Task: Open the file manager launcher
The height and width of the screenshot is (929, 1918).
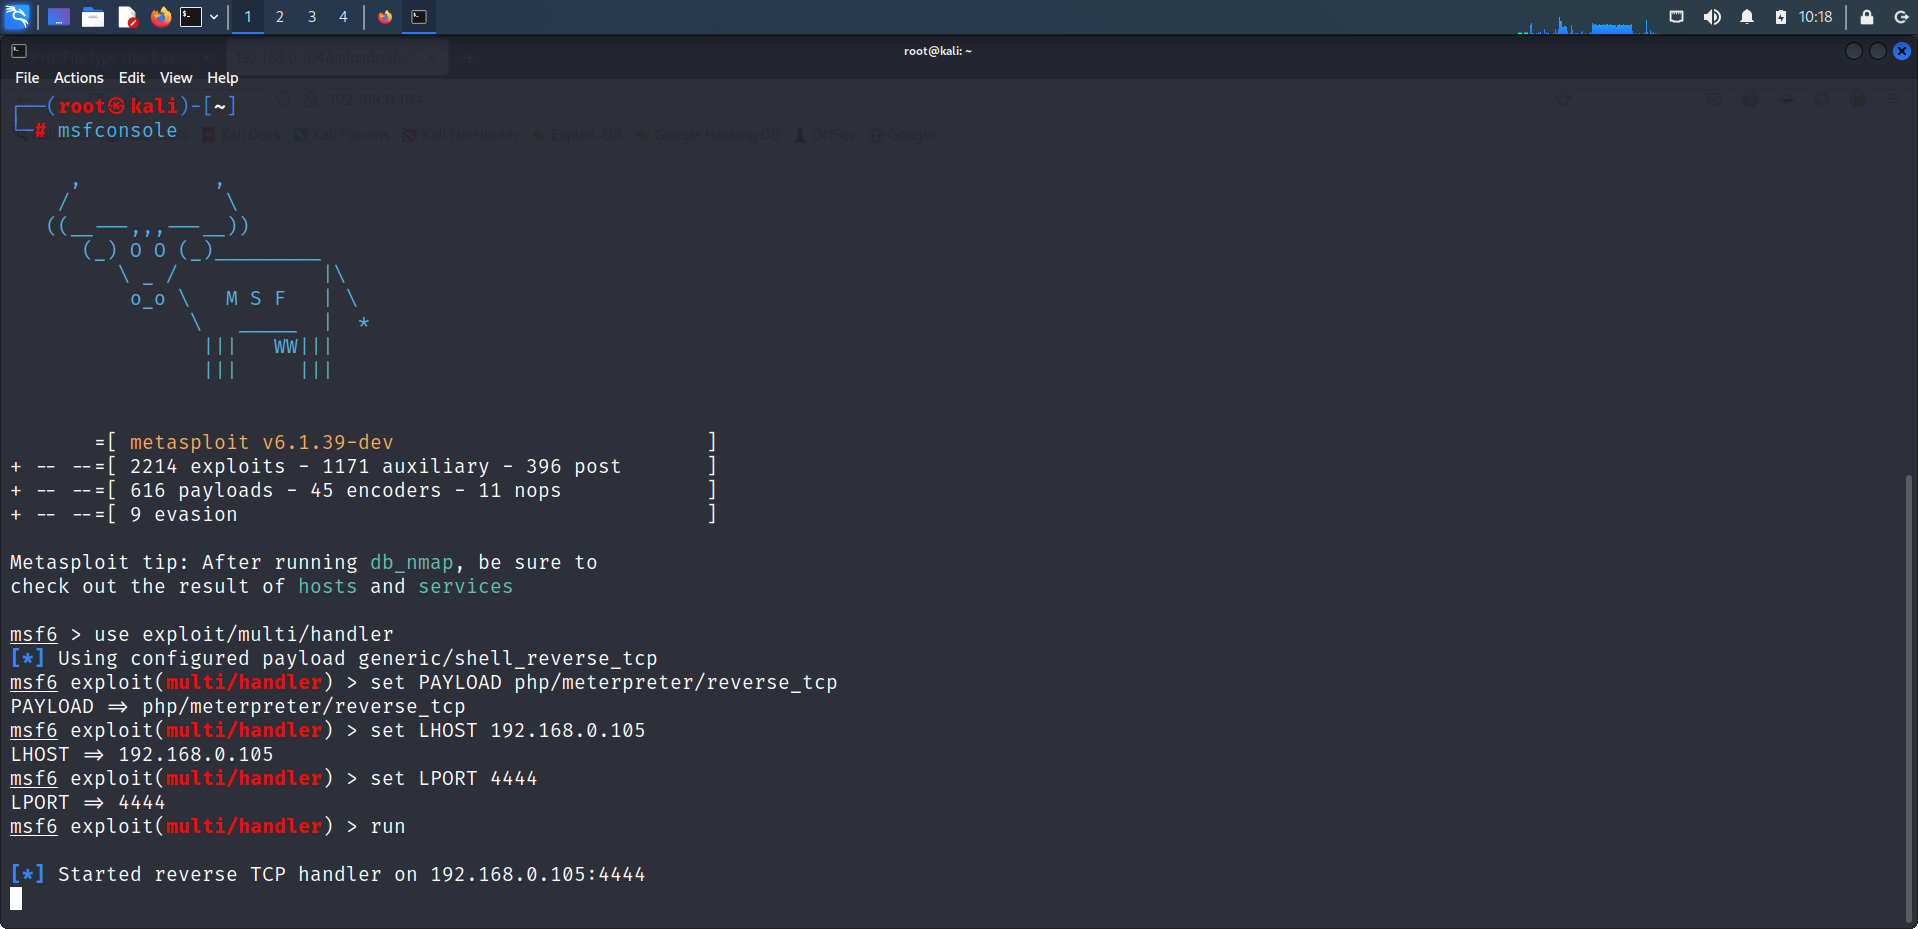Action: (x=93, y=17)
